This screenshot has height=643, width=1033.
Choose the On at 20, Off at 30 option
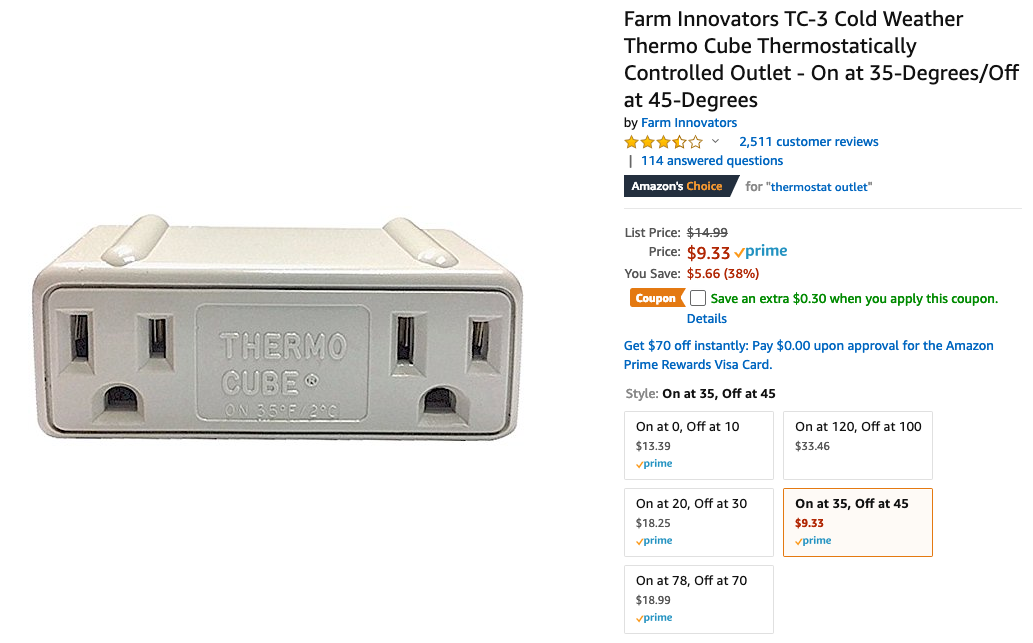pyautogui.click(x=699, y=522)
